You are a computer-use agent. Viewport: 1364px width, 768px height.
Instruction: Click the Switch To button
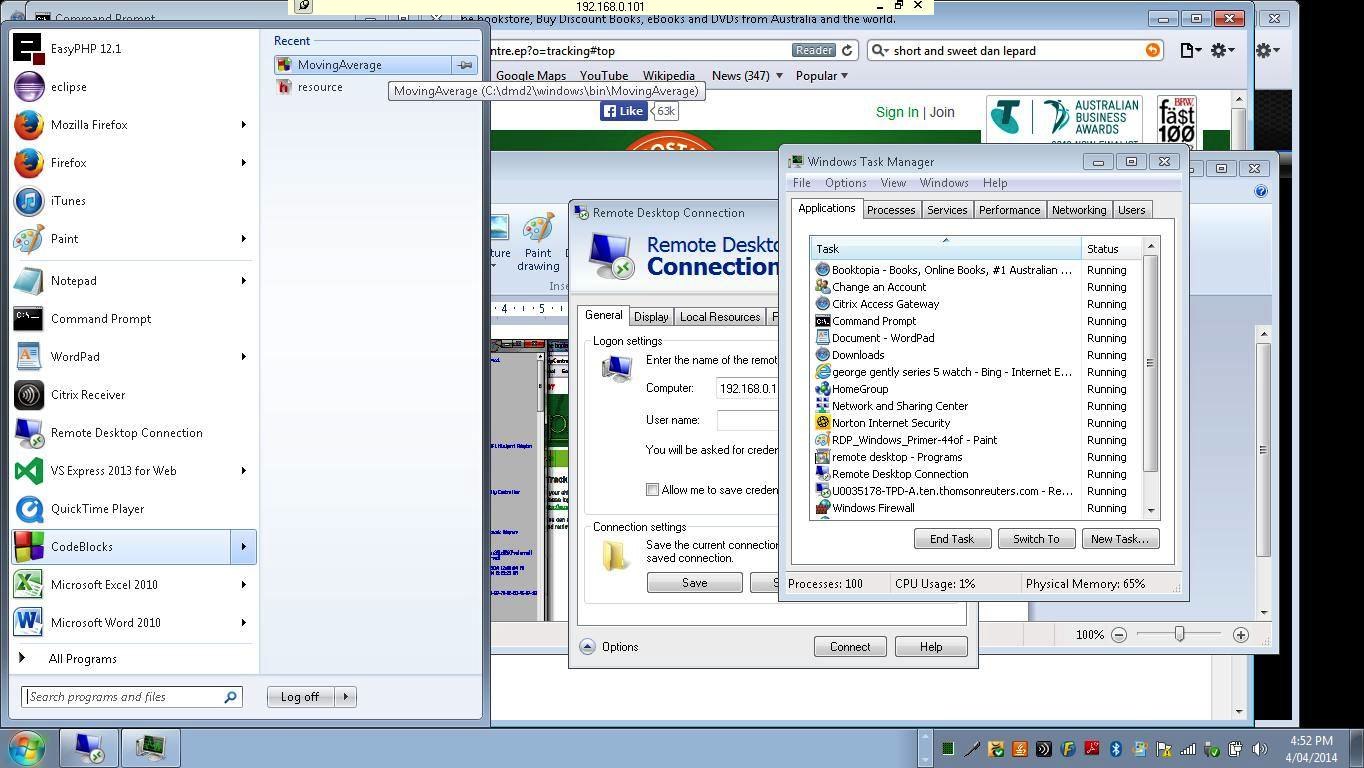[x=1035, y=539]
